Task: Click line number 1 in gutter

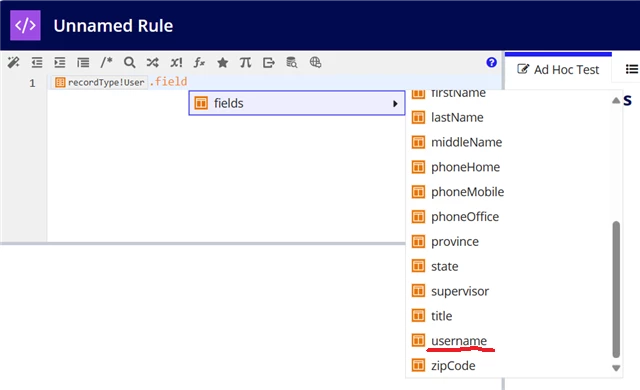Action: coord(32,83)
